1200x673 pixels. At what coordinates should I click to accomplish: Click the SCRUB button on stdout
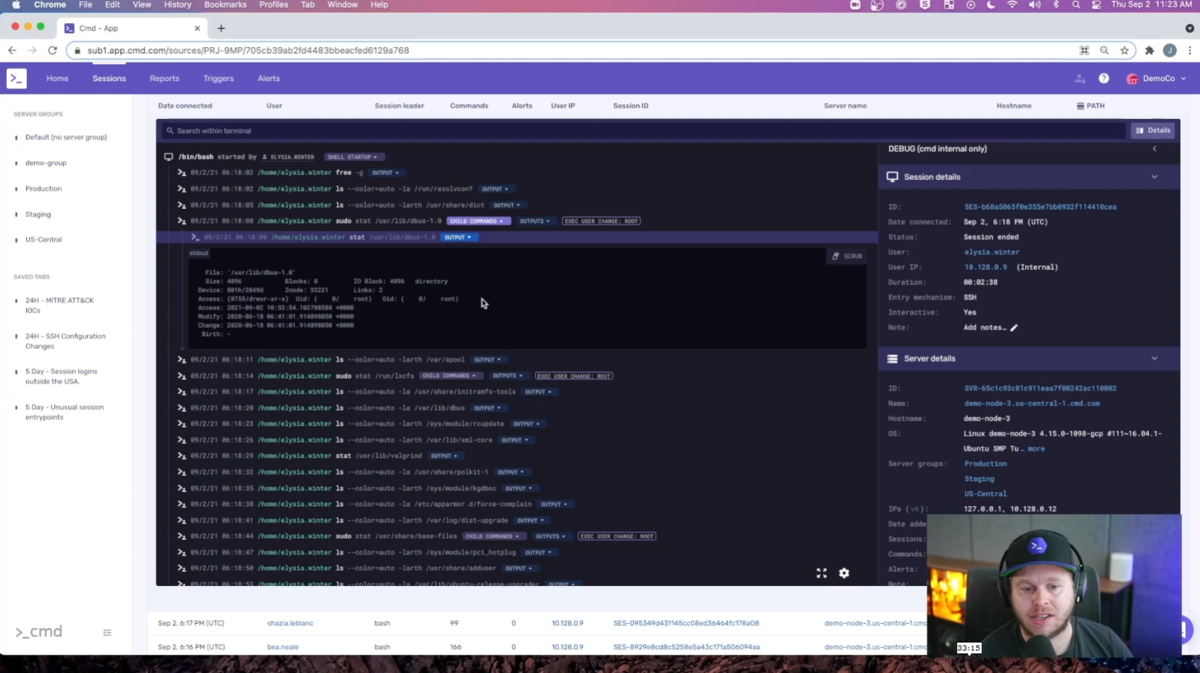point(847,256)
